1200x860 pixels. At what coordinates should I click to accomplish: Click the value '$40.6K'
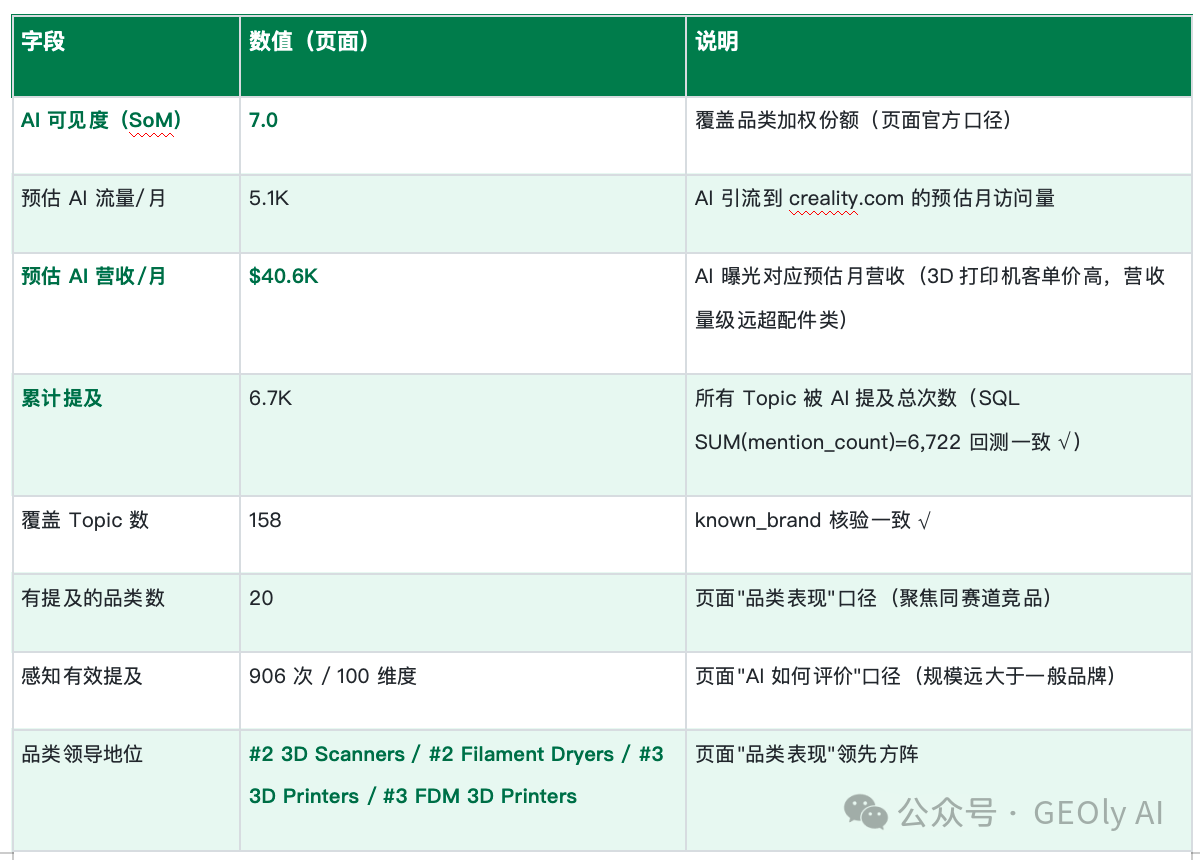click(283, 276)
